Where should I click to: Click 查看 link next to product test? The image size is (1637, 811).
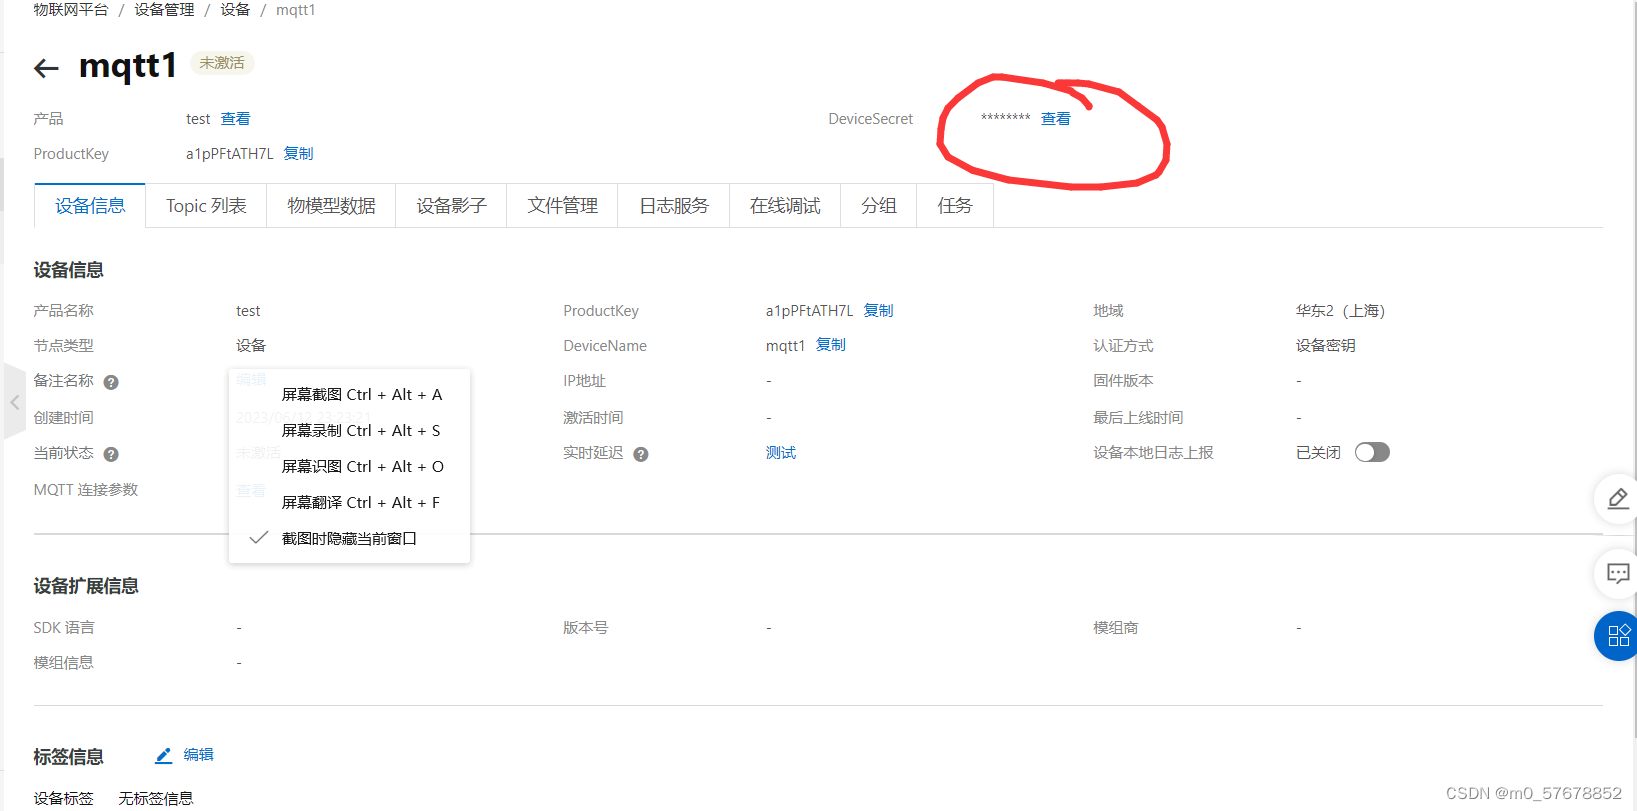coord(235,119)
